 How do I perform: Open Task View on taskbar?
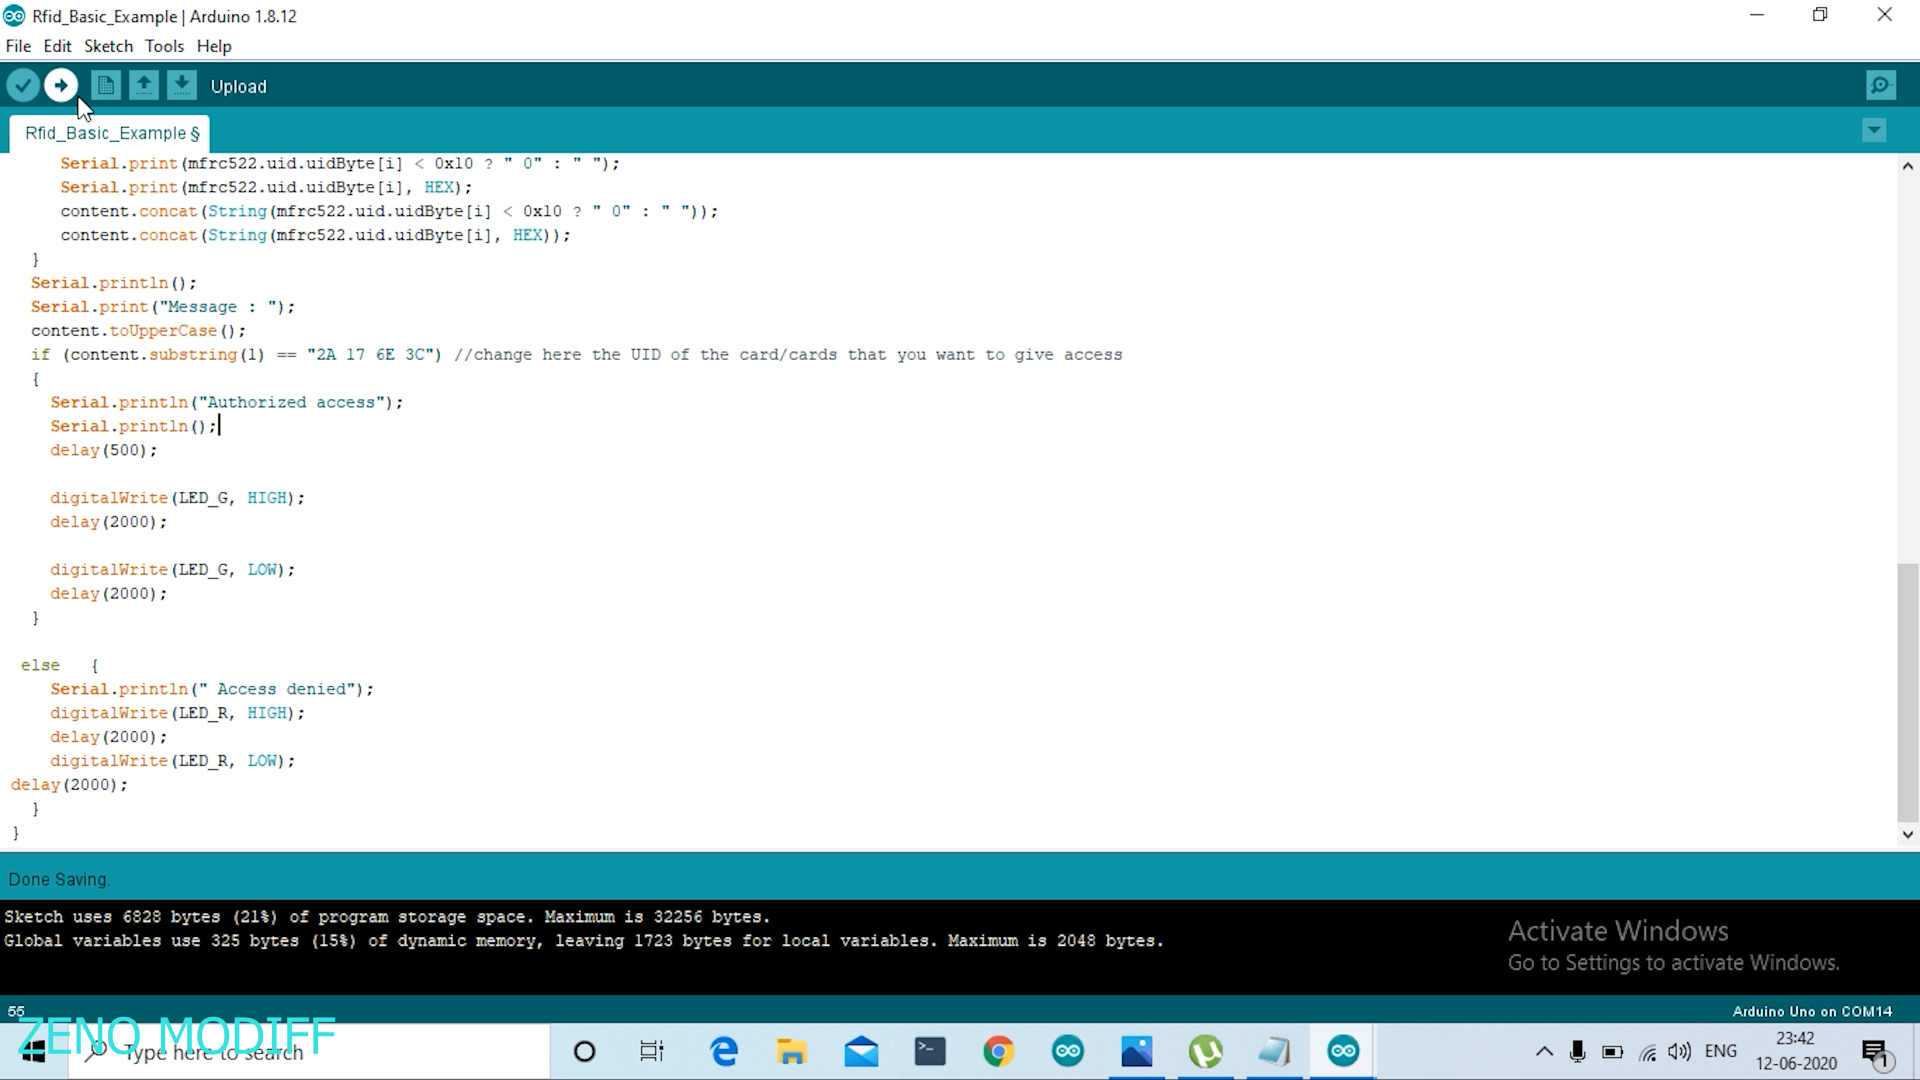(x=652, y=1052)
